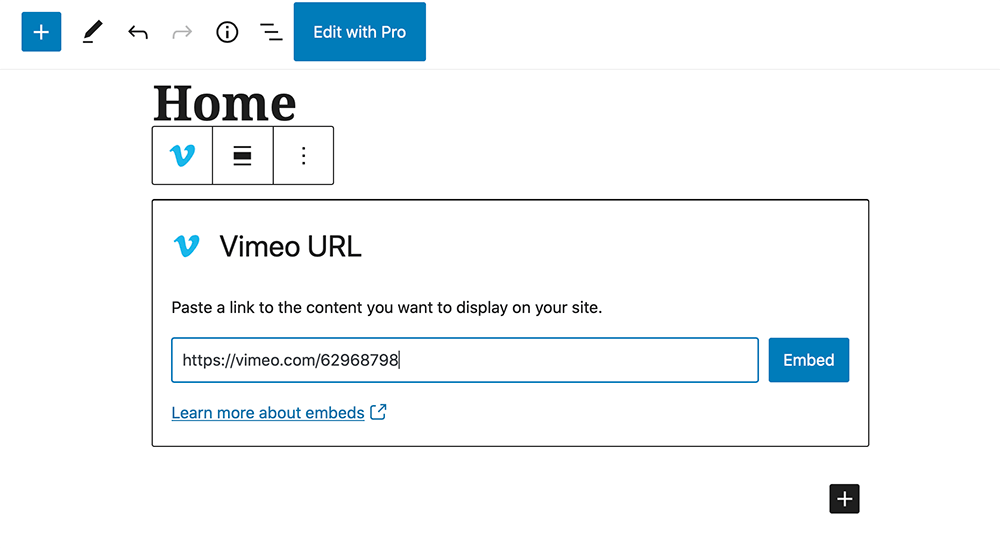Open the blue block inserter plus button
This screenshot has height=548, width=1000.
click(41, 32)
